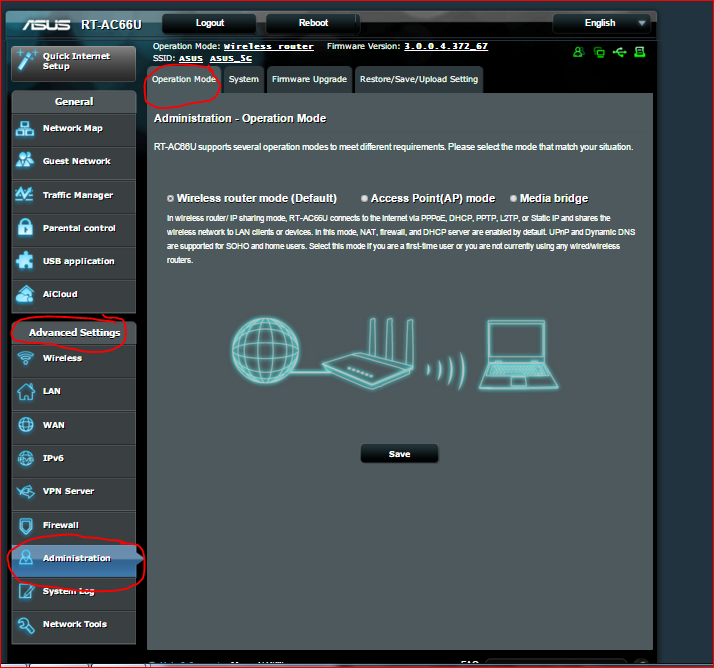The width and height of the screenshot is (714, 668).
Task: Open AiCloud menu item
Action: 74,295
